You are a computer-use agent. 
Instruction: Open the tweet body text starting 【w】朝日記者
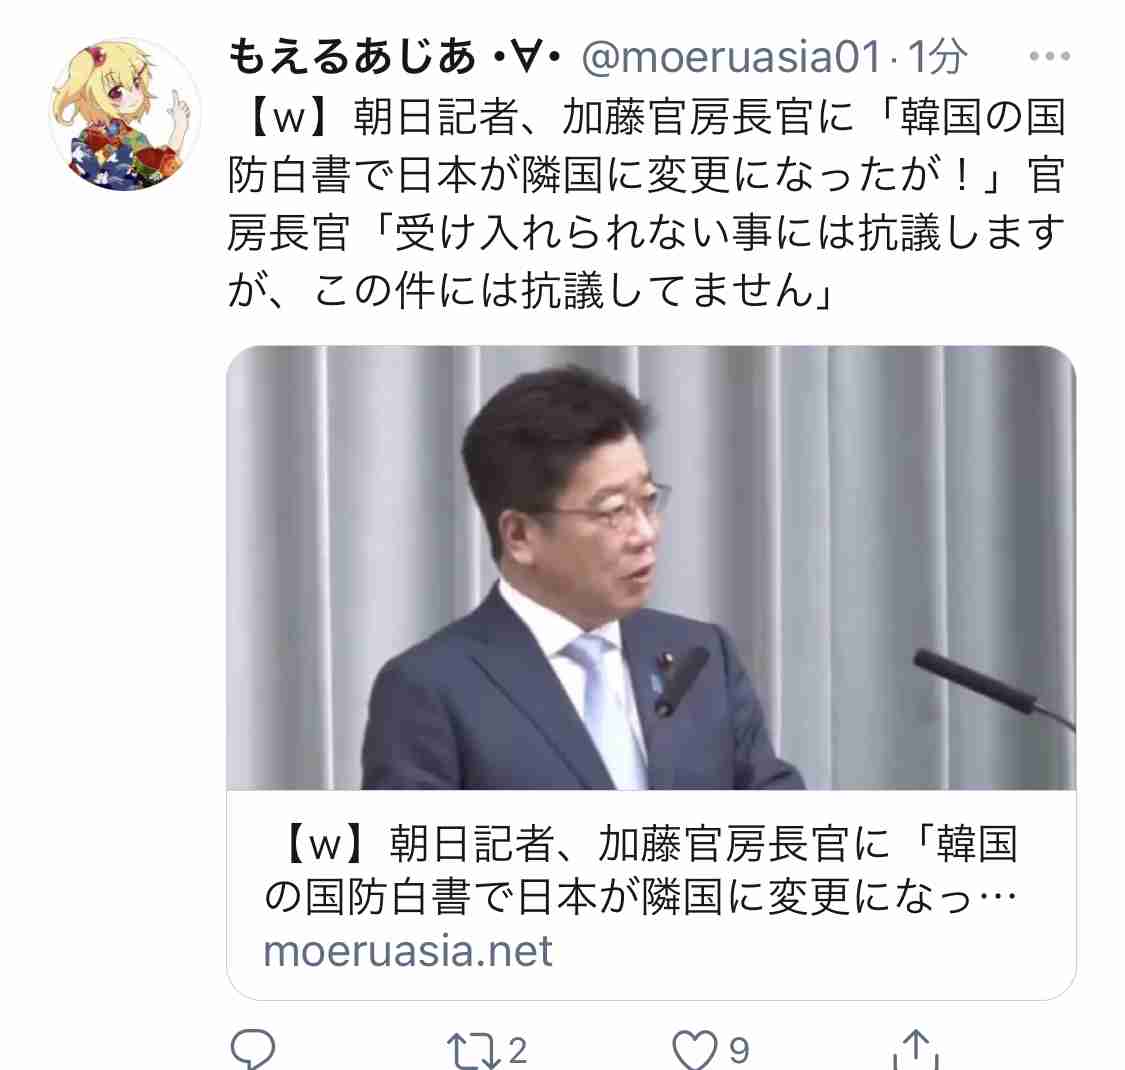[x=646, y=203]
